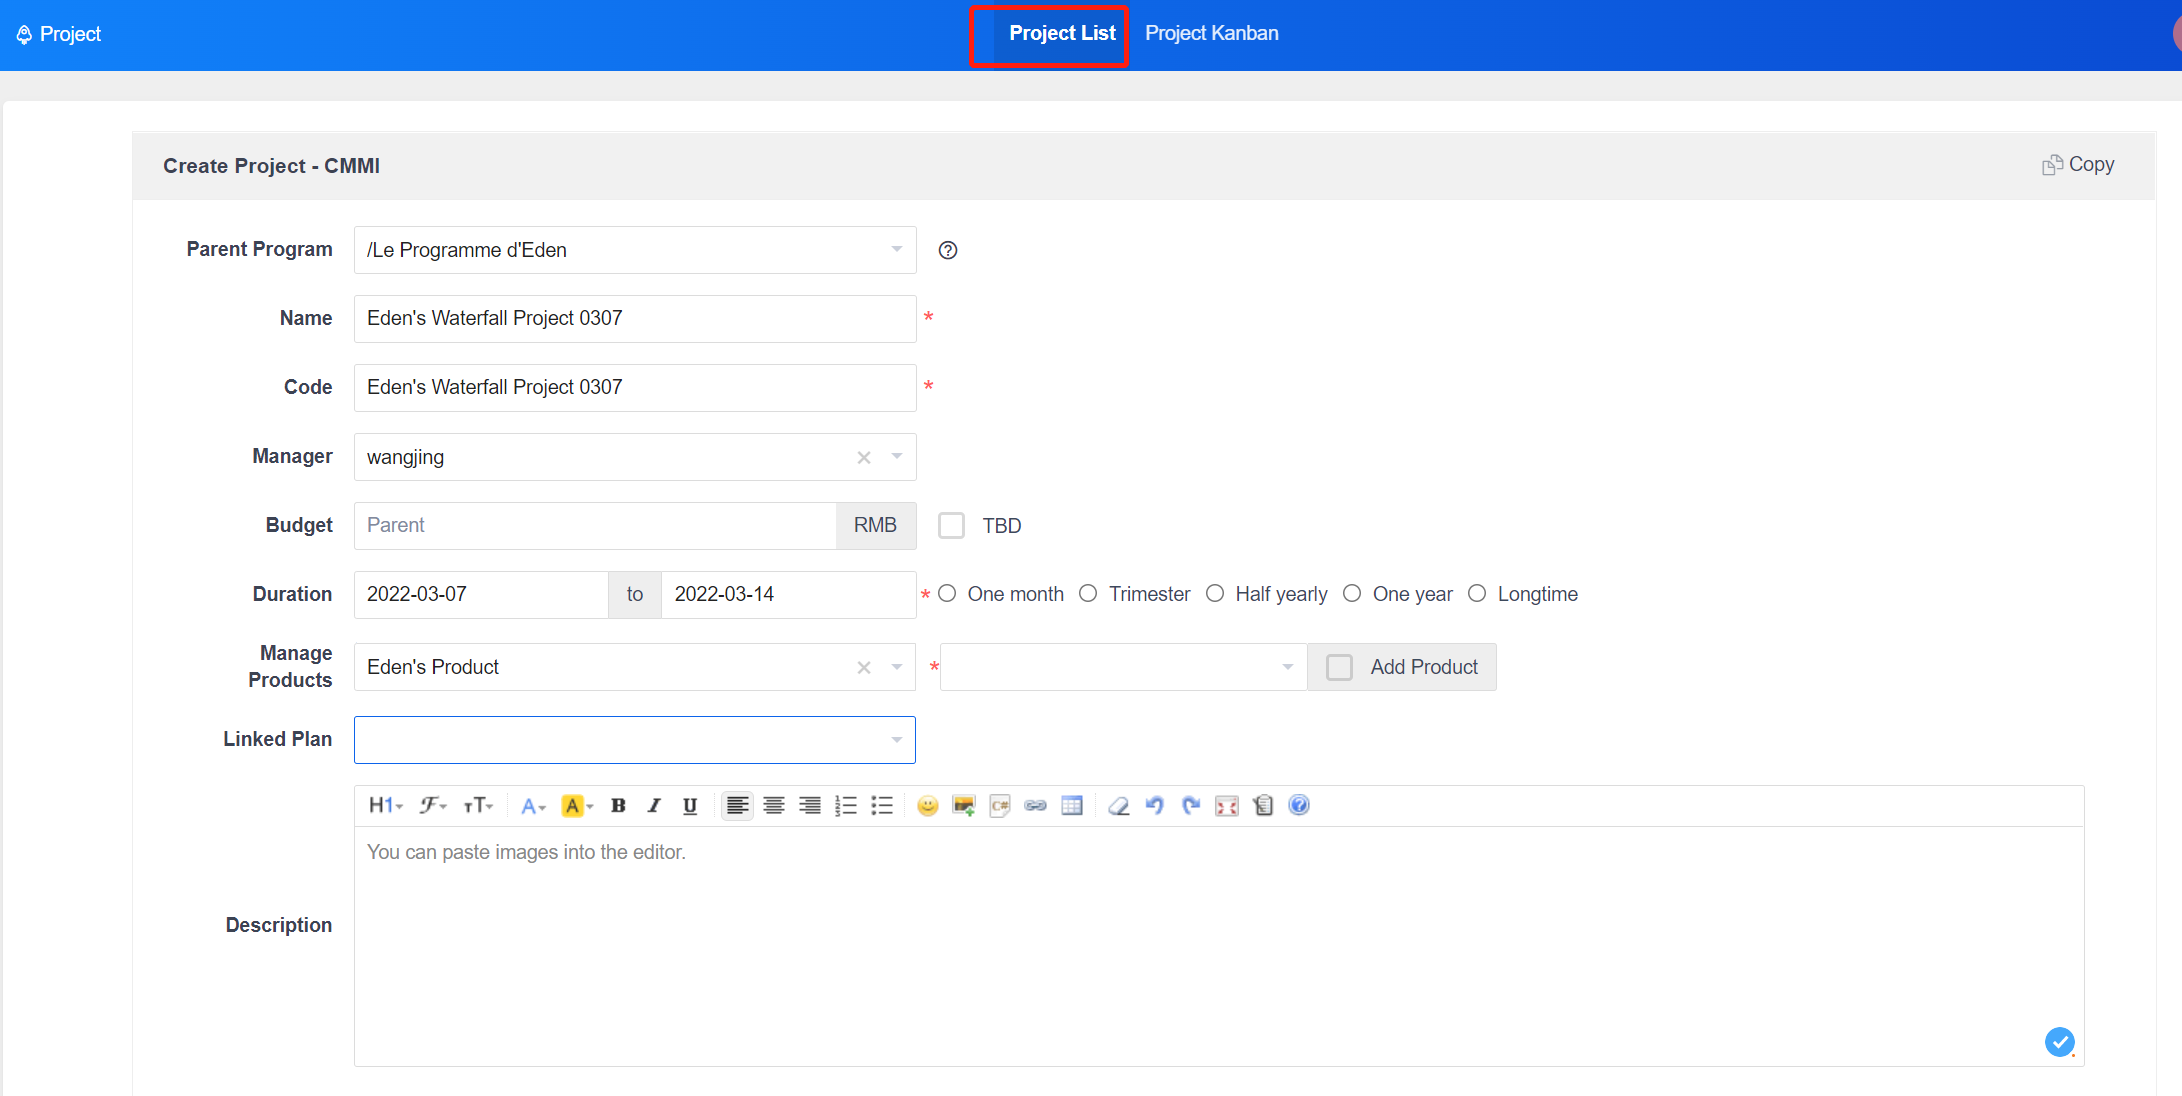
Task: Open the H1 heading style dropdown
Action: (385, 806)
